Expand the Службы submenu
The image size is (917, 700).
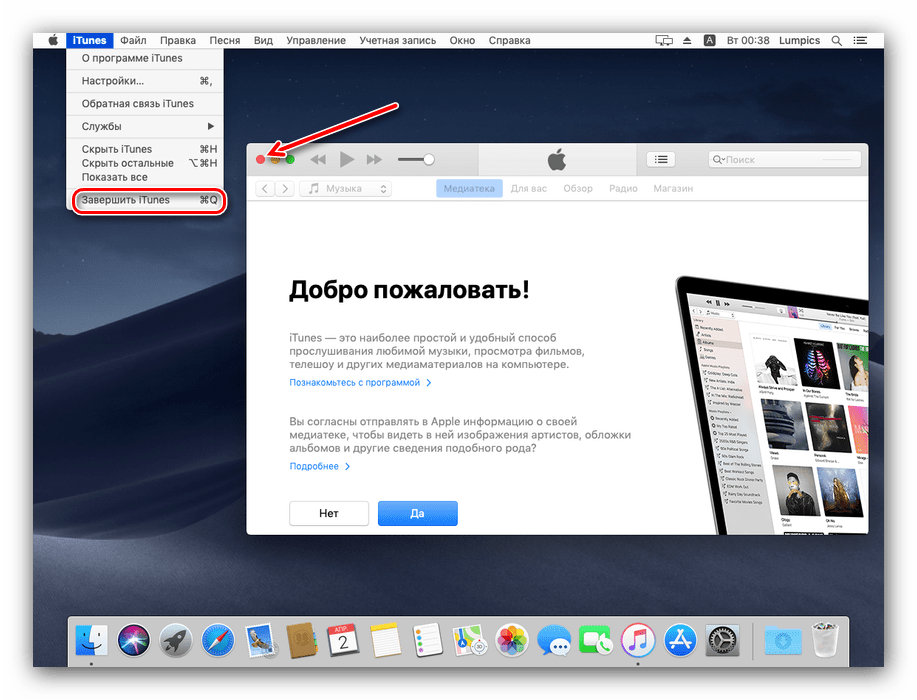point(147,127)
